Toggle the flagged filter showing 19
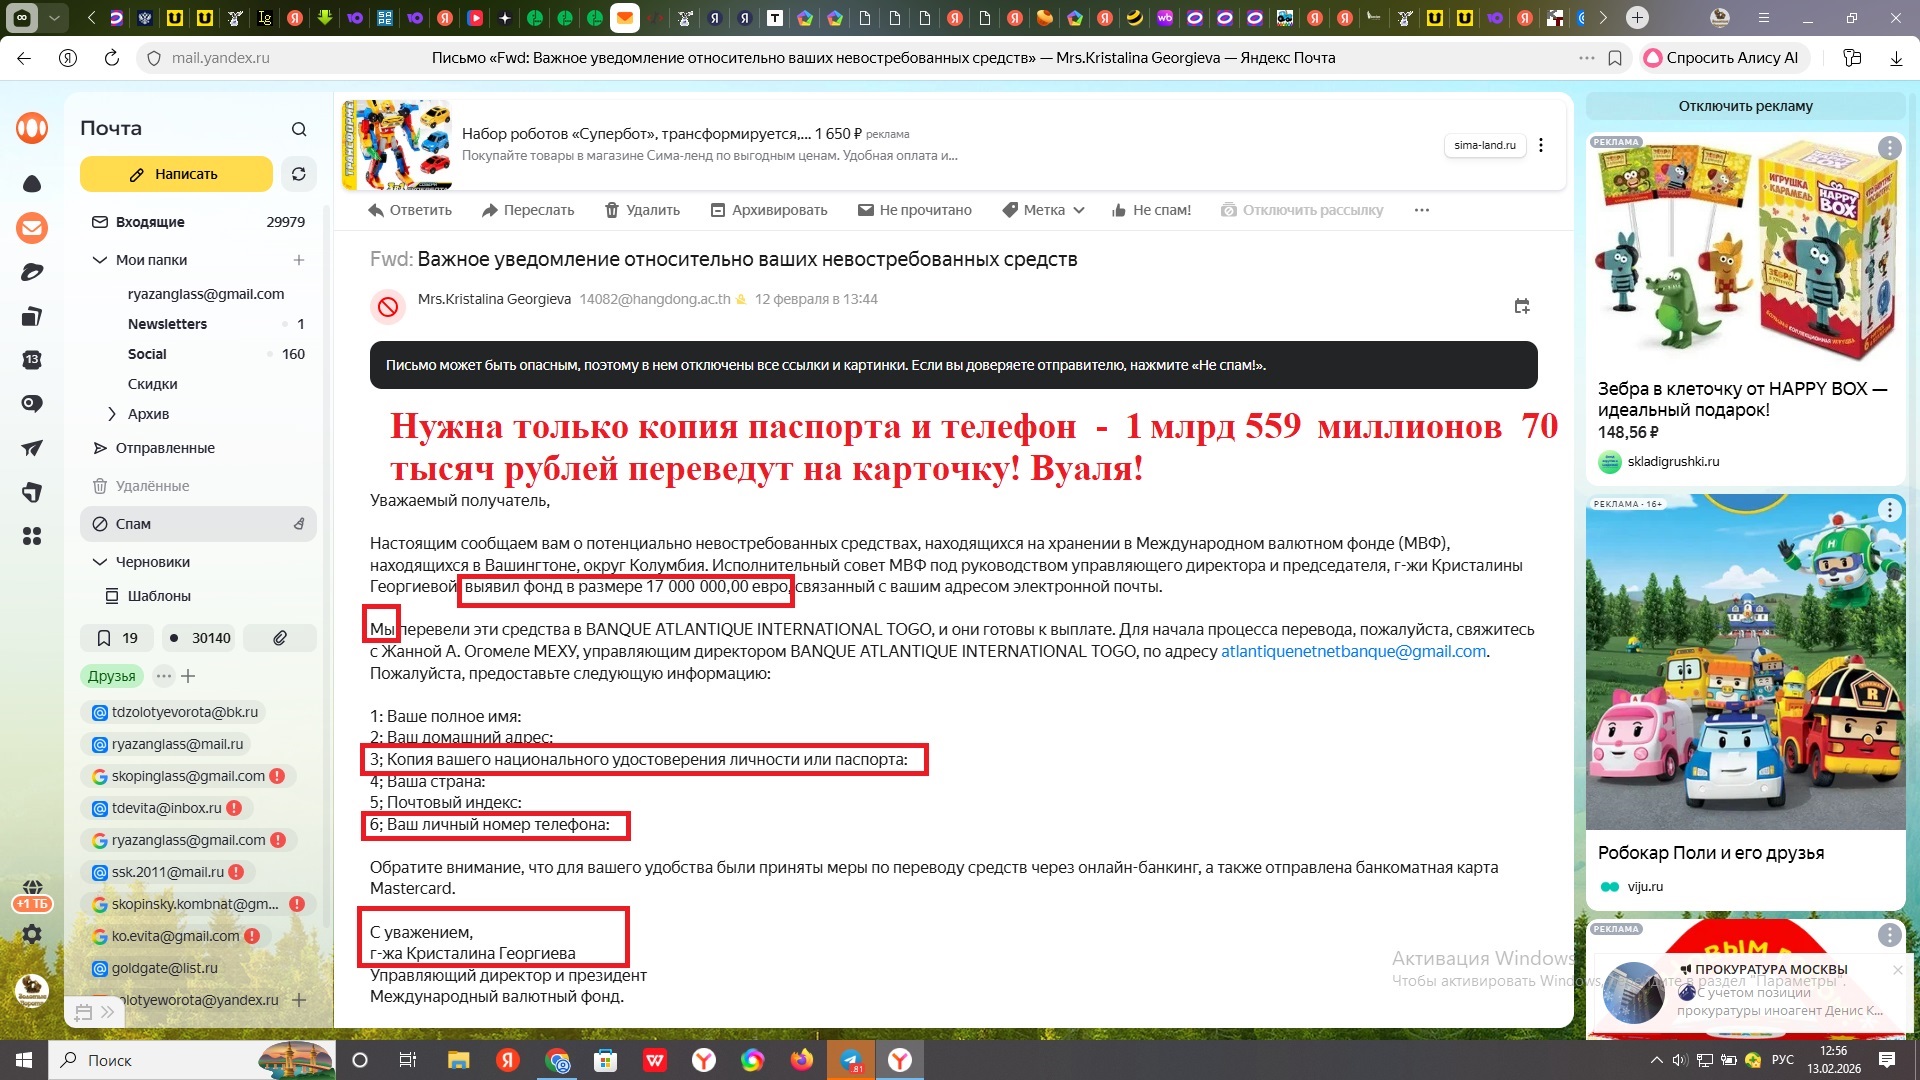Viewport: 1920px width, 1080px height. pos(117,638)
